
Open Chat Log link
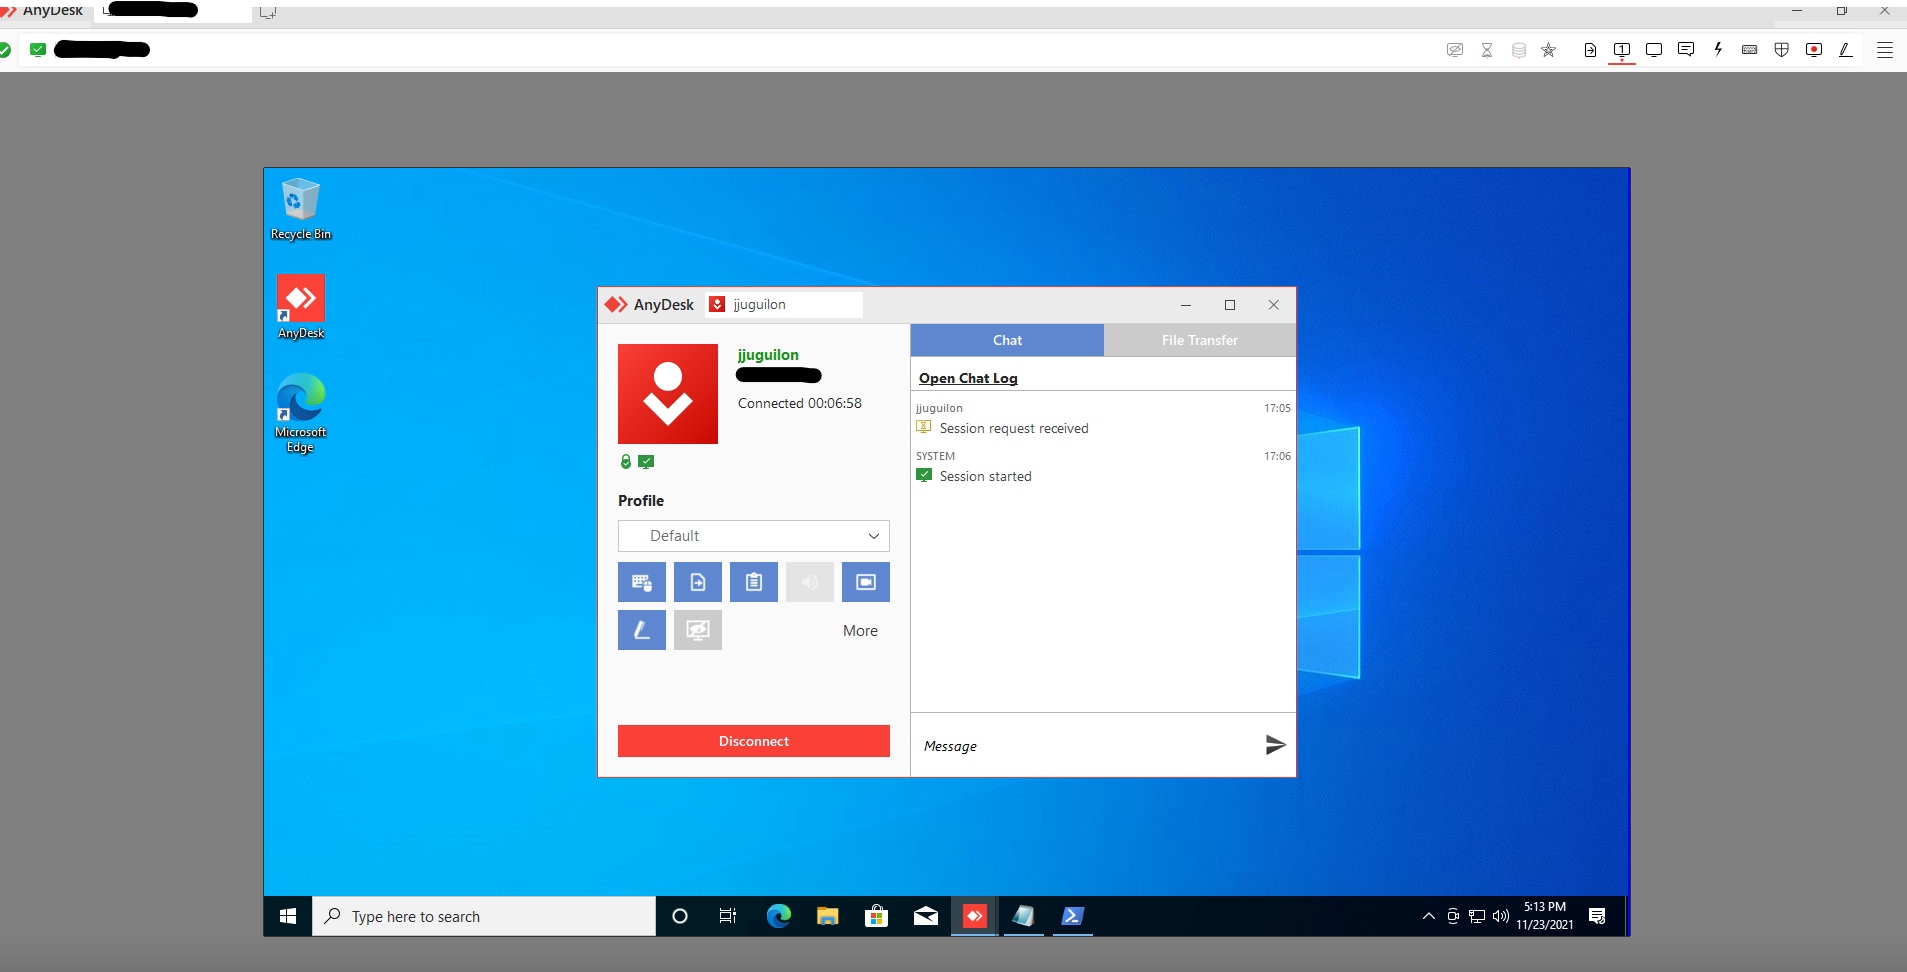[968, 378]
